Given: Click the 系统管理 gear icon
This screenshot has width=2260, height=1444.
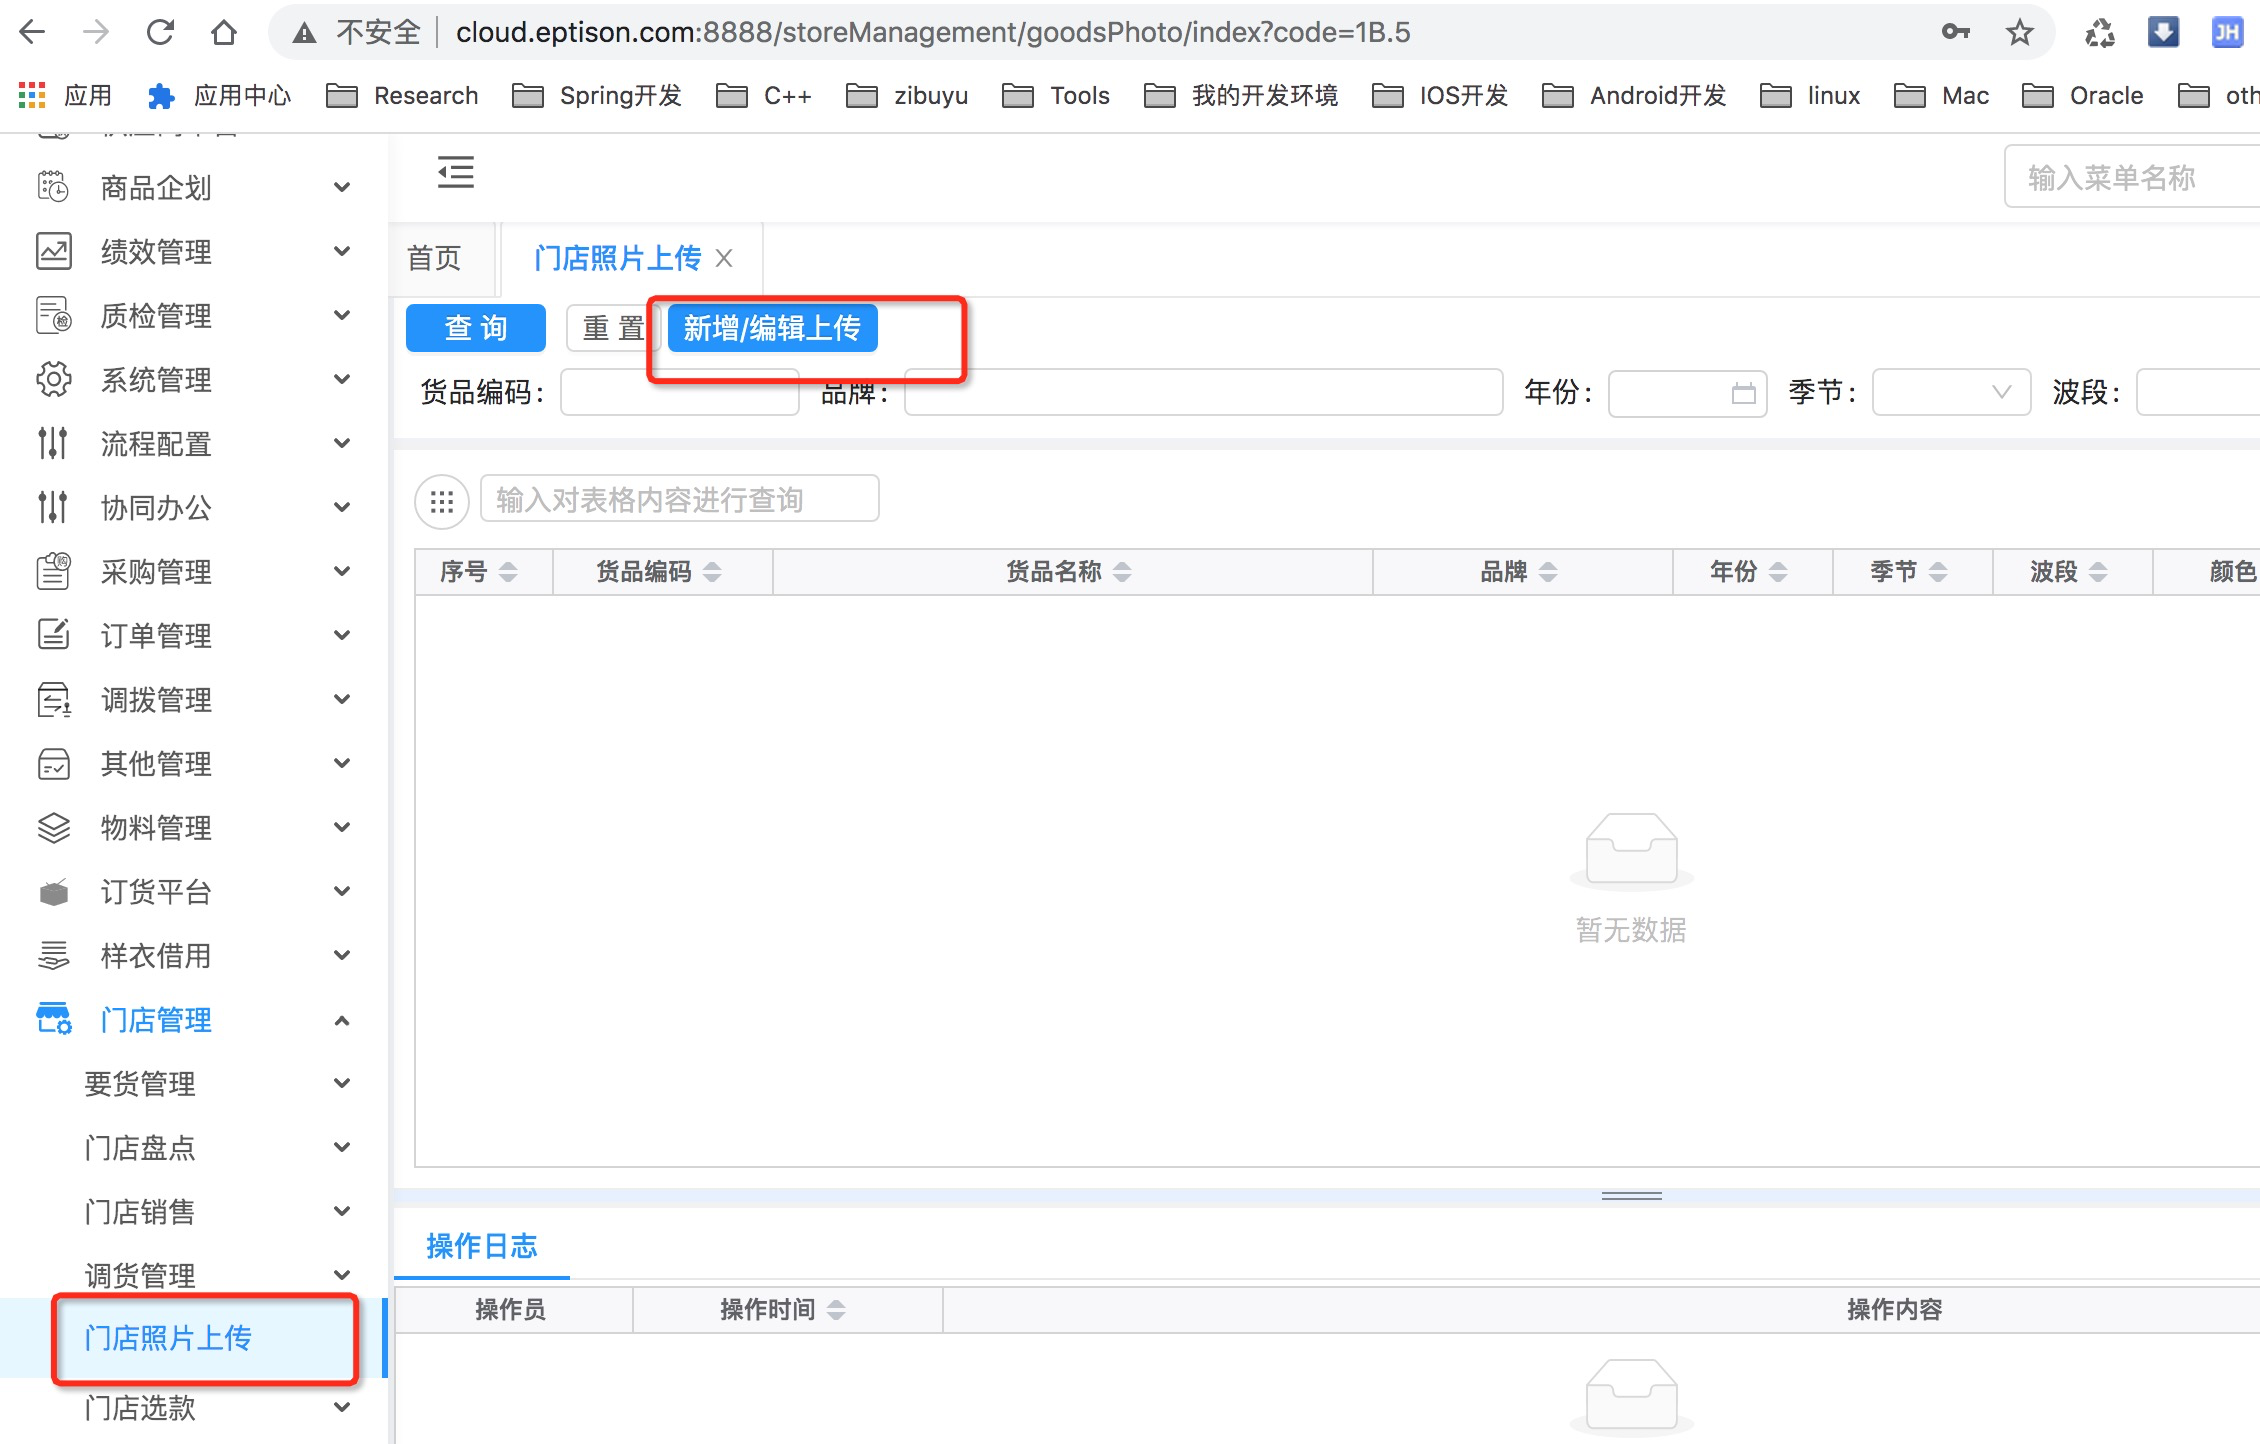Looking at the screenshot, I should click(x=53, y=379).
